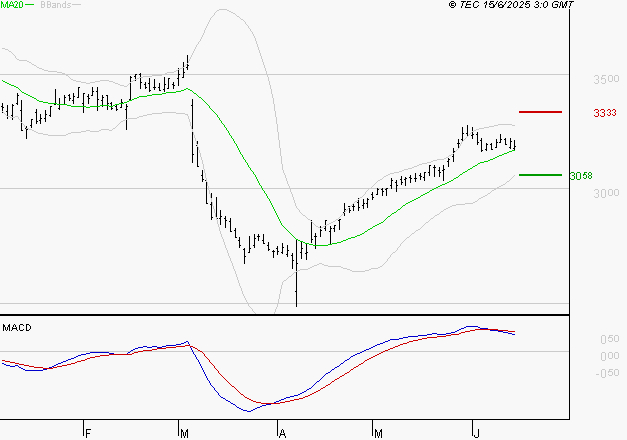This screenshot has height=440, width=627.
Task: Click the 3000 price axis label
Action: (606, 193)
